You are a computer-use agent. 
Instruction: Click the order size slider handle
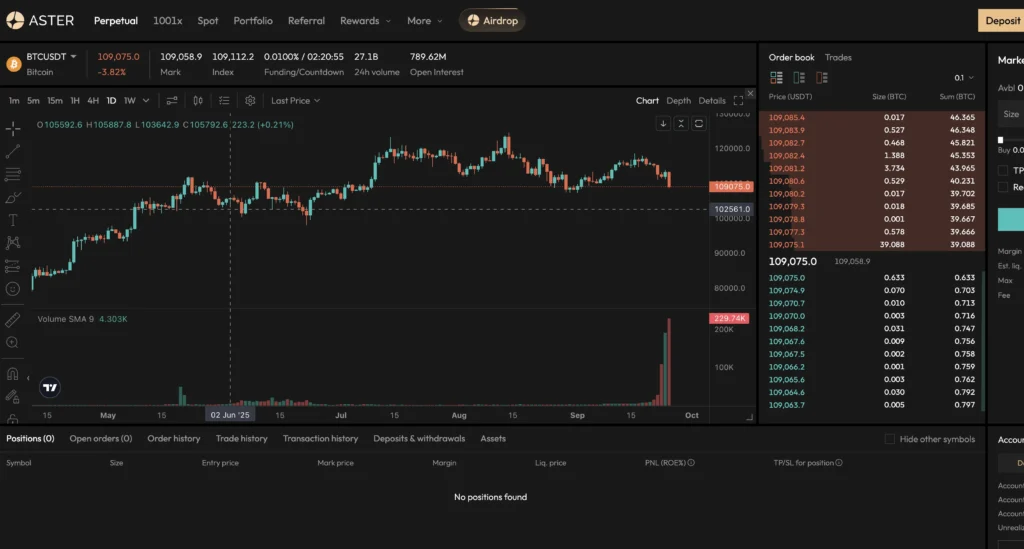click(1000, 140)
